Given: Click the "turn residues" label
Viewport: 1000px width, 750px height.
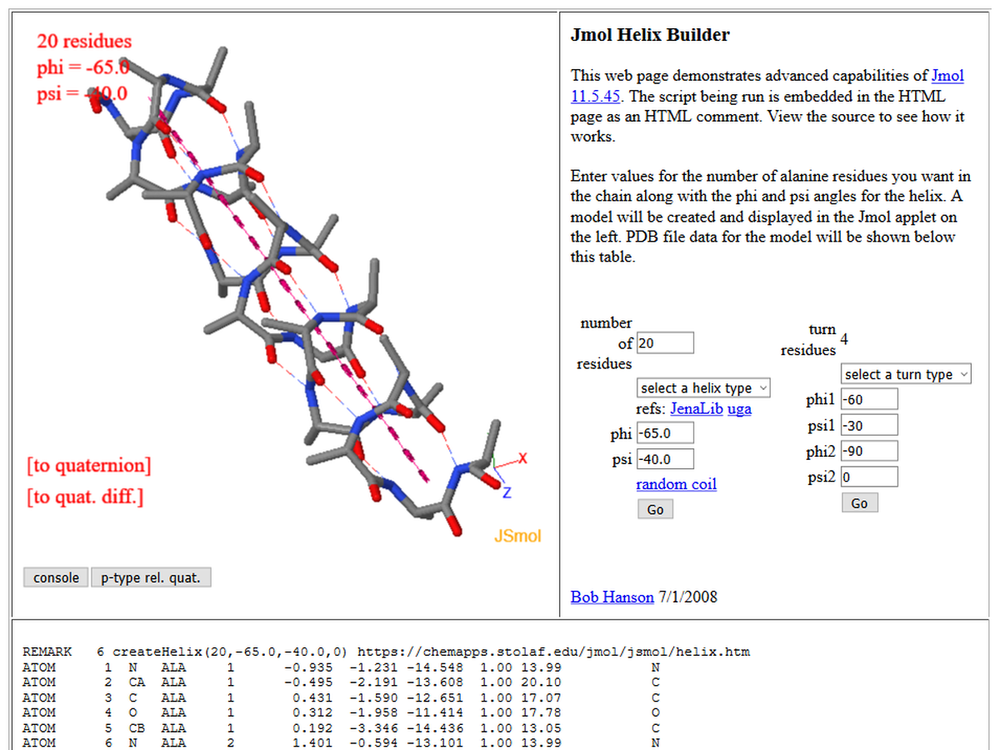Looking at the screenshot, I should [808, 339].
